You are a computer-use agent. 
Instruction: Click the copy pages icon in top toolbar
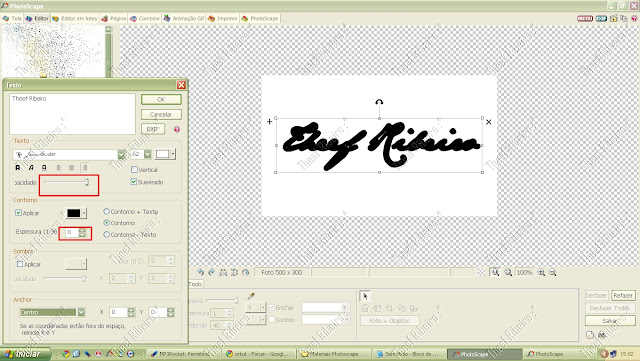click(x=624, y=18)
